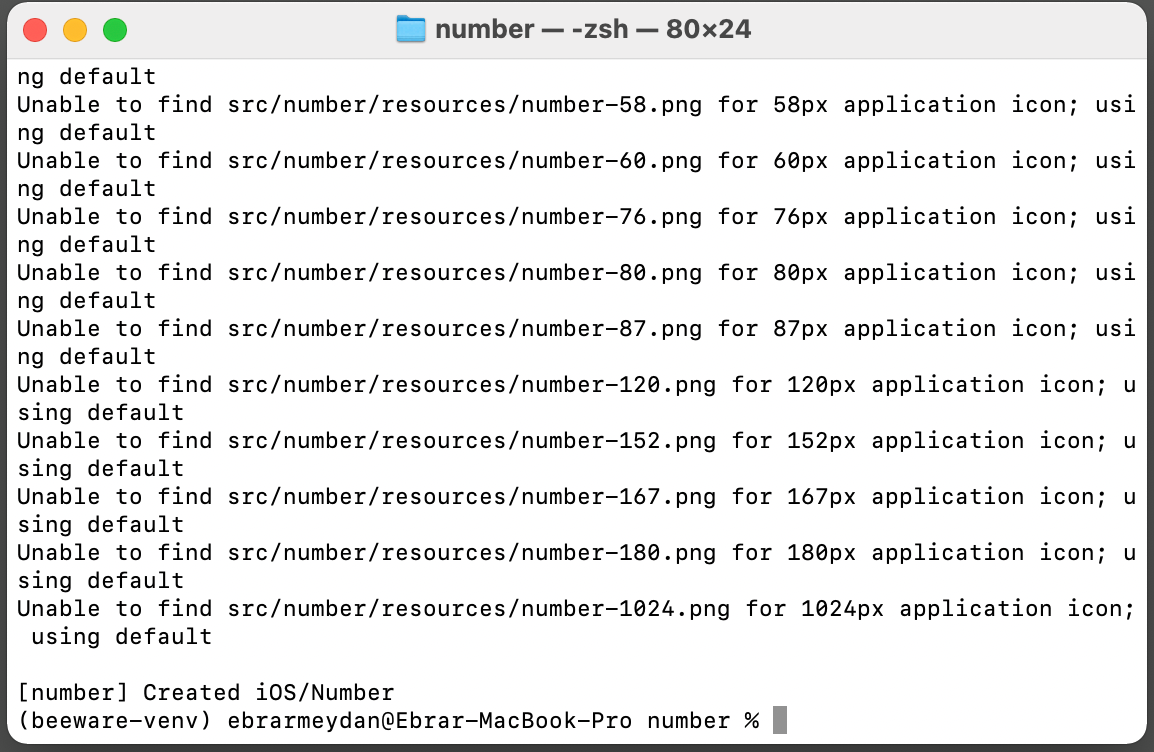Click the blue folder icon in the title bar
Viewport: 1154px width, 752px height.
tap(411, 29)
